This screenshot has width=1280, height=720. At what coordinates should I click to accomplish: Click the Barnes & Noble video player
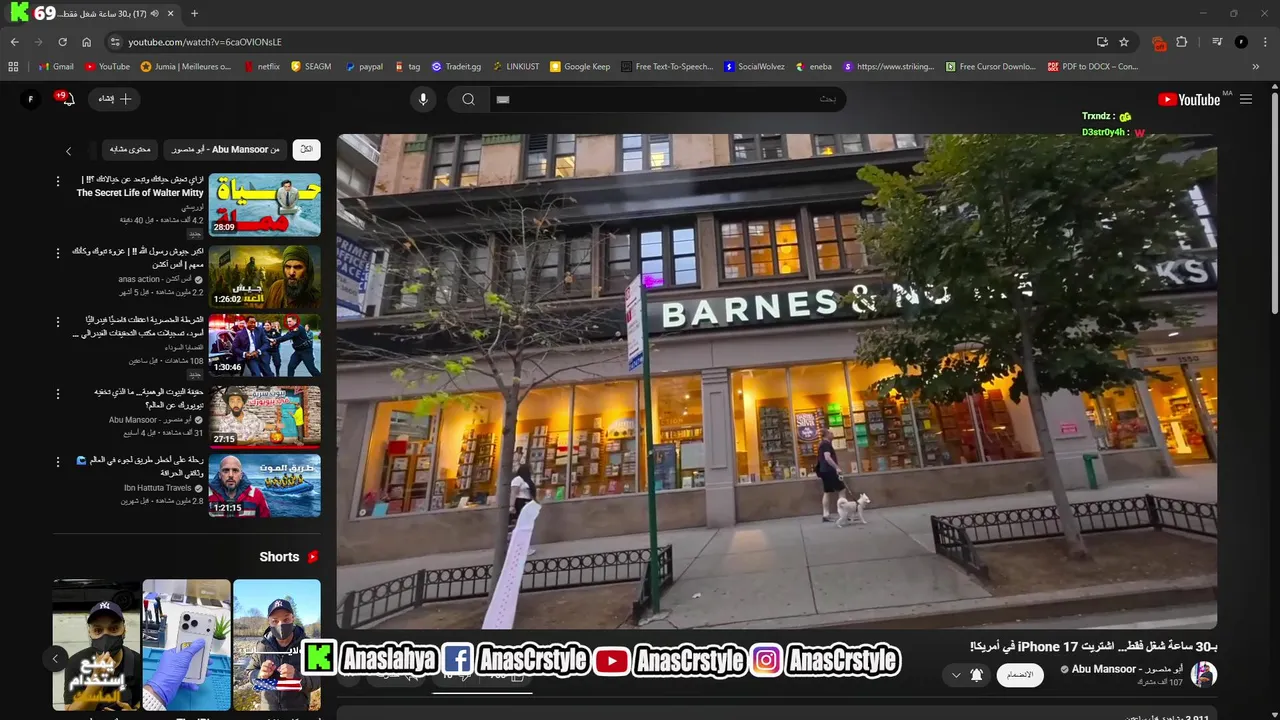(x=776, y=381)
